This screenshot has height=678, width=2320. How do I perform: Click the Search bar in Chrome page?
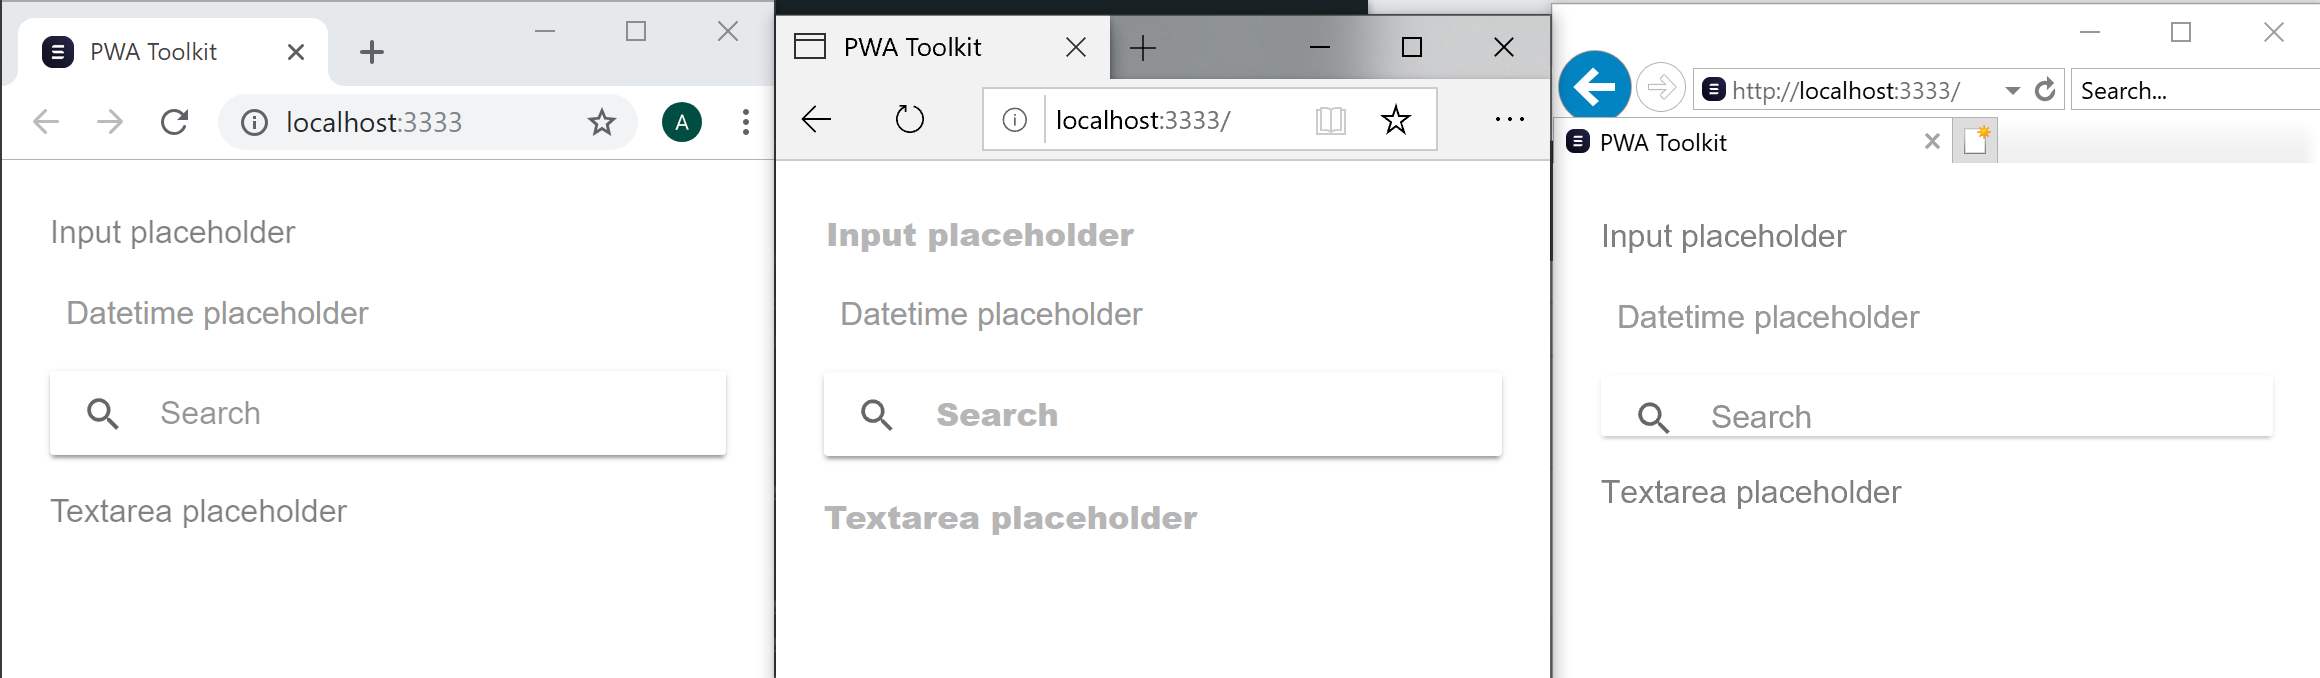click(388, 413)
